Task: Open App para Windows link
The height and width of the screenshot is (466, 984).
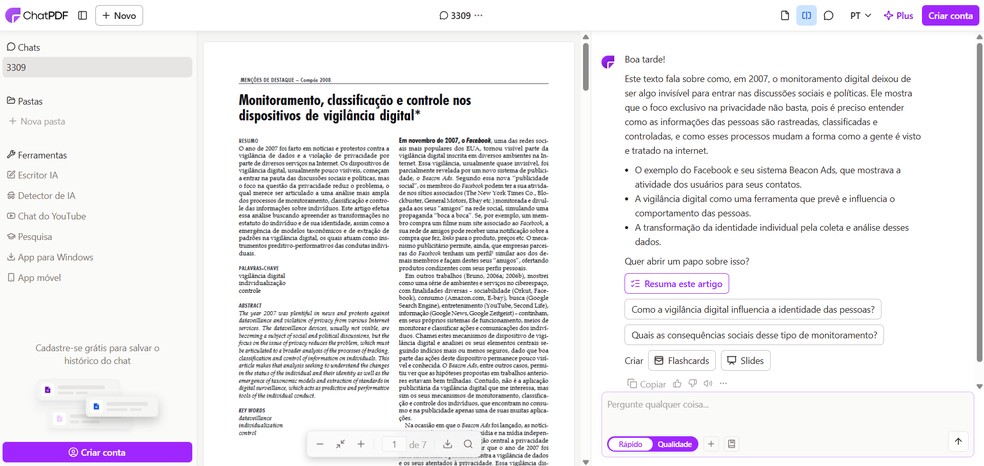Action: (x=50, y=257)
